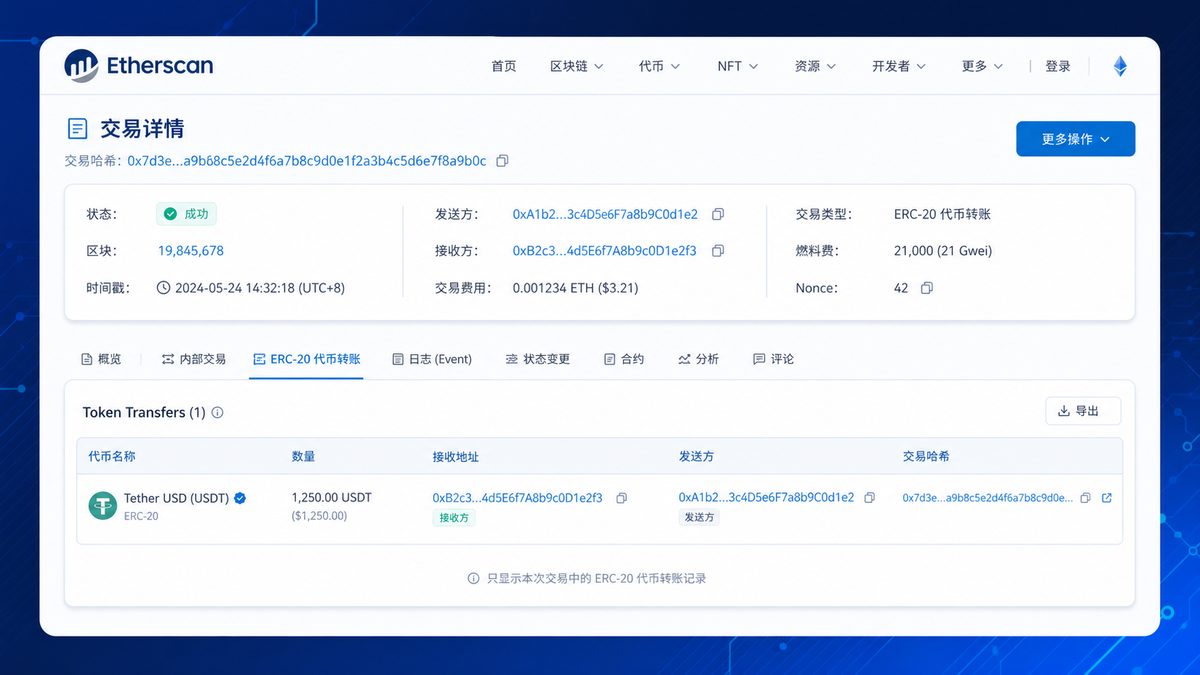Click the 1,250.00 USDT amount

tap(331, 498)
